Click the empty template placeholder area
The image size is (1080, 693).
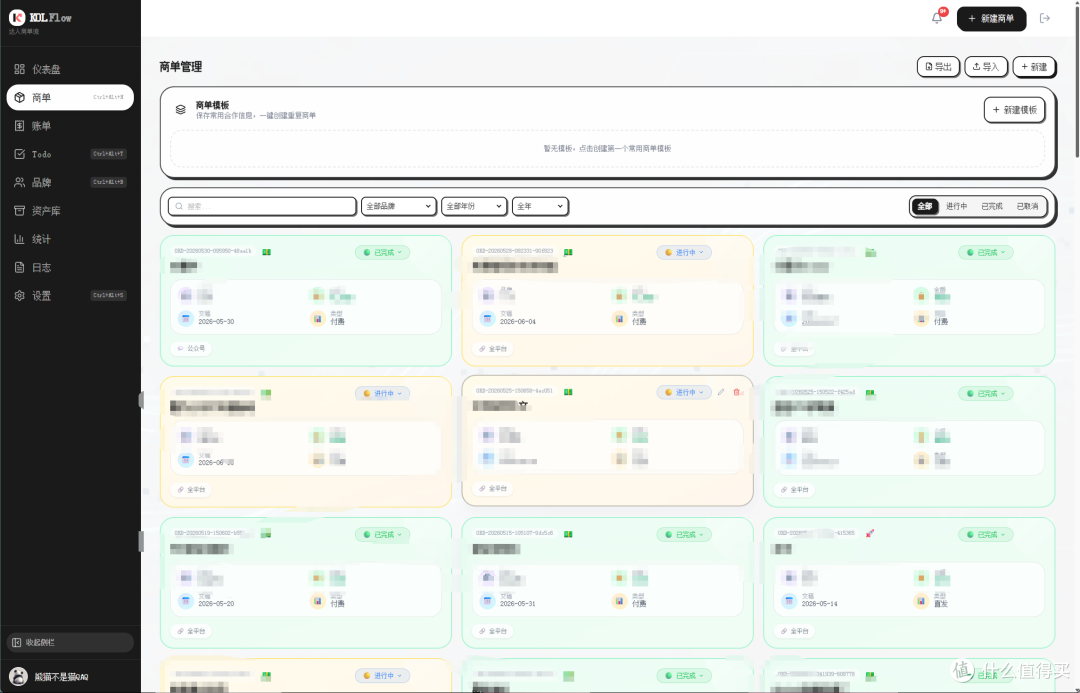coord(607,148)
